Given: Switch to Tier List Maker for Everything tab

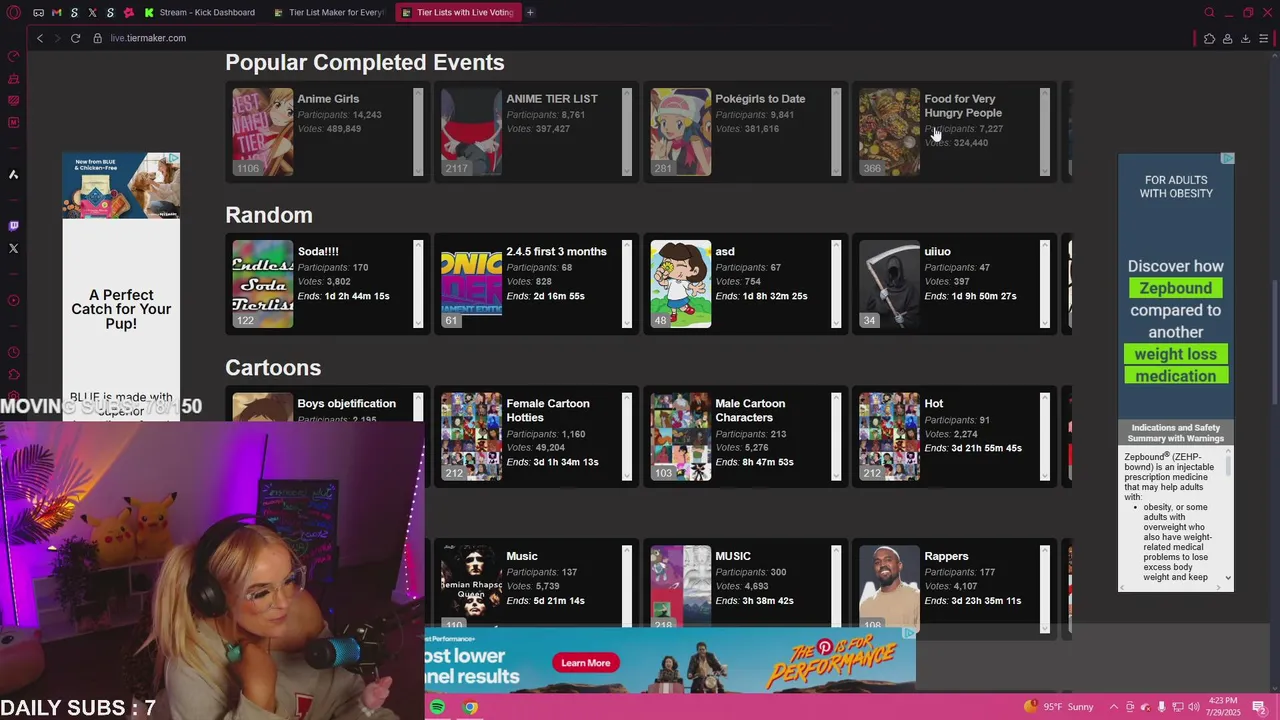Looking at the screenshot, I should coord(330,12).
